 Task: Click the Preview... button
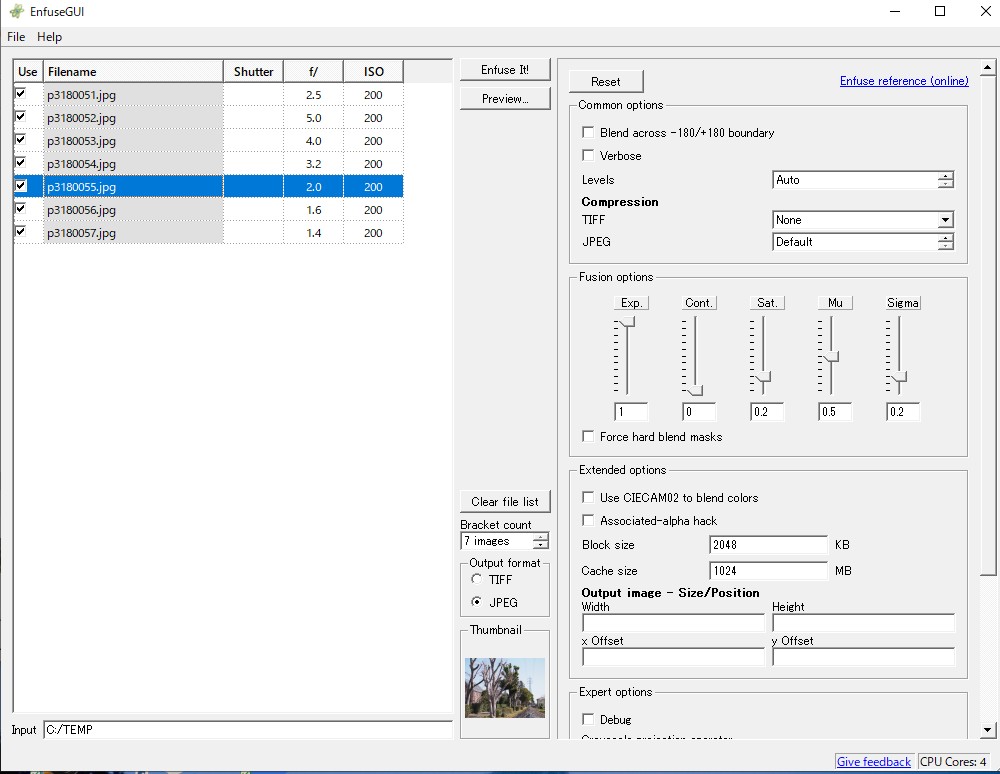pos(505,99)
